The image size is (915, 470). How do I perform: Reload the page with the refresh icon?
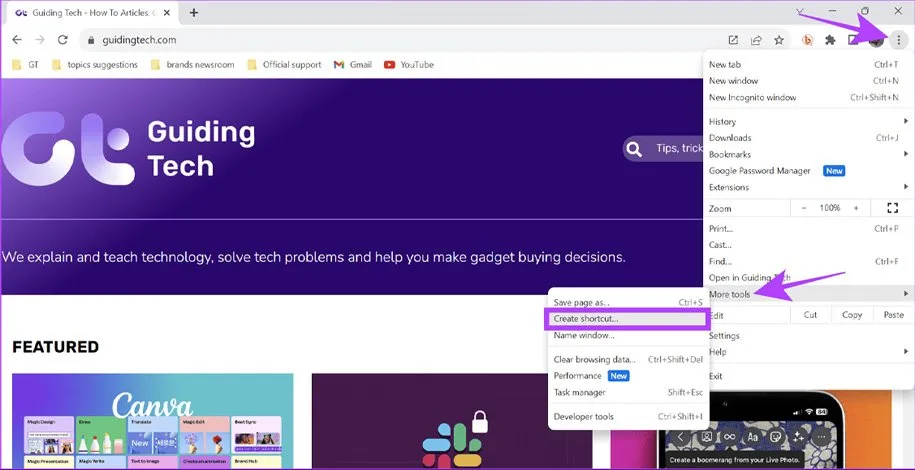[x=62, y=40]
